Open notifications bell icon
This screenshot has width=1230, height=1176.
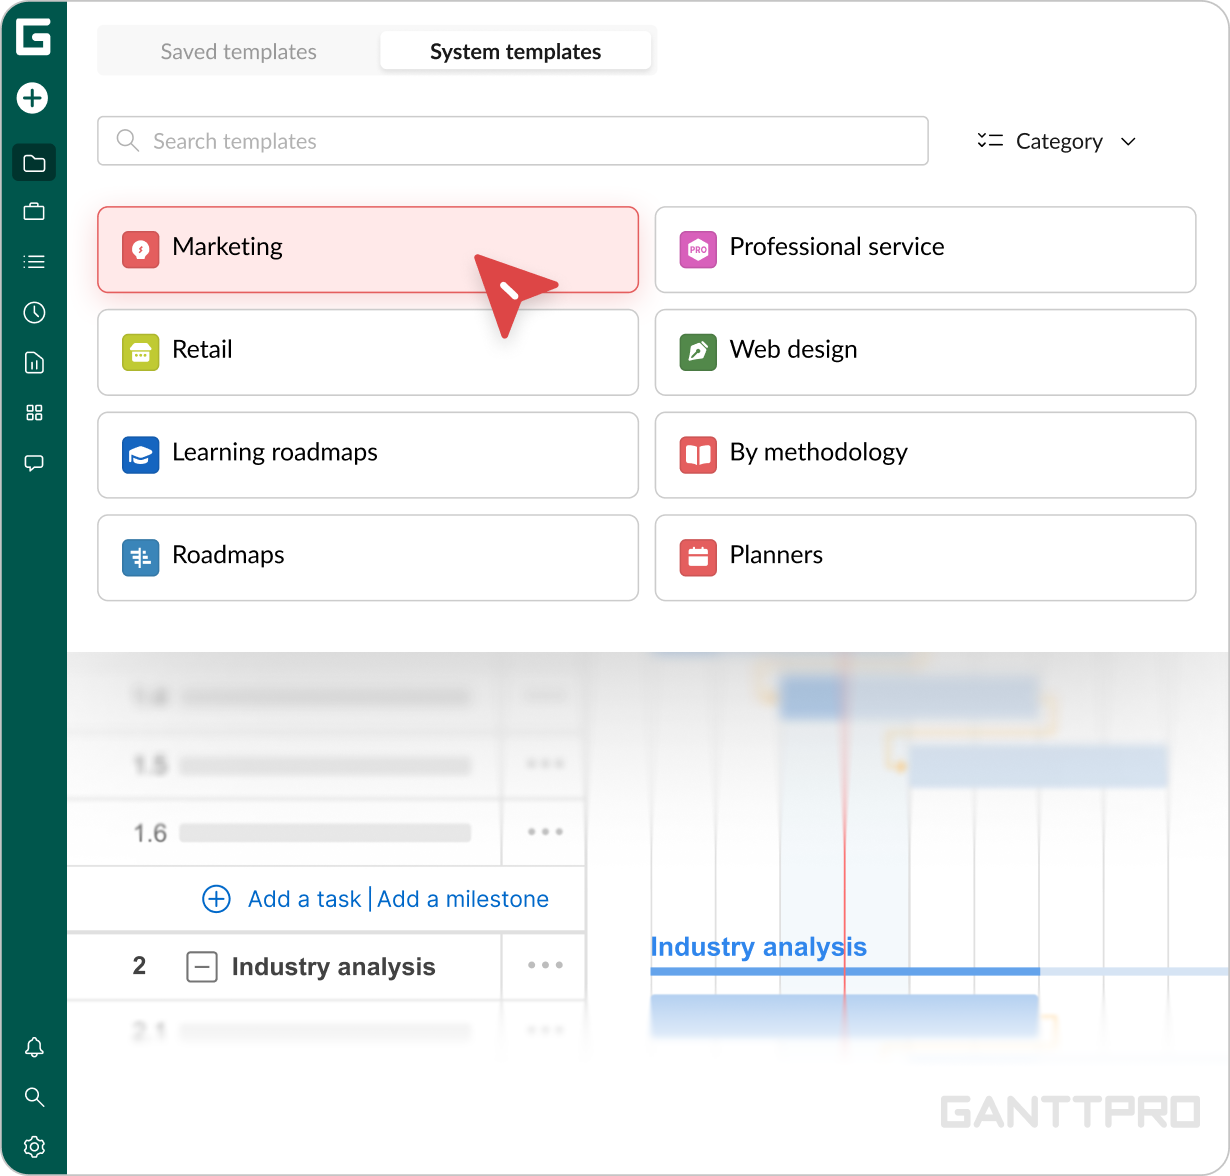(x=34, y=1047)
